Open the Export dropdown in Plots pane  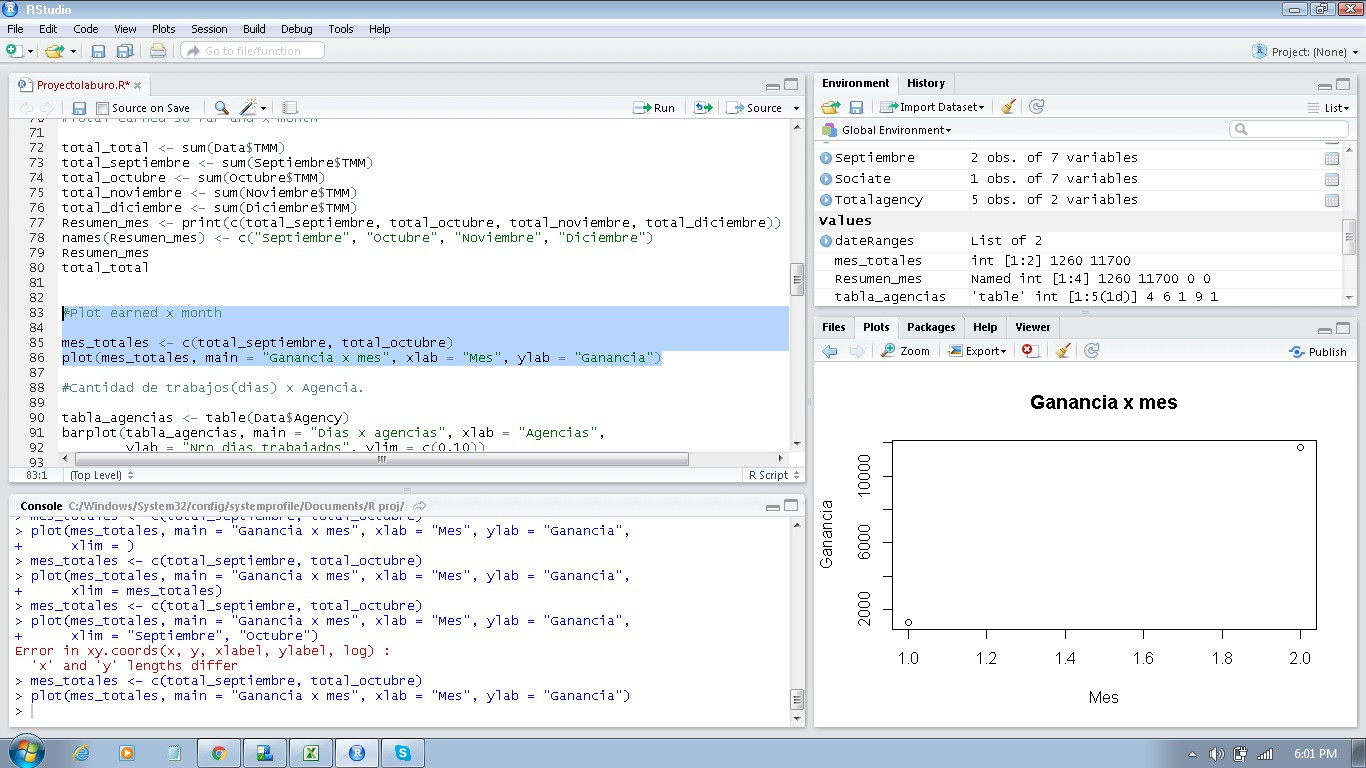click(977, 351)
